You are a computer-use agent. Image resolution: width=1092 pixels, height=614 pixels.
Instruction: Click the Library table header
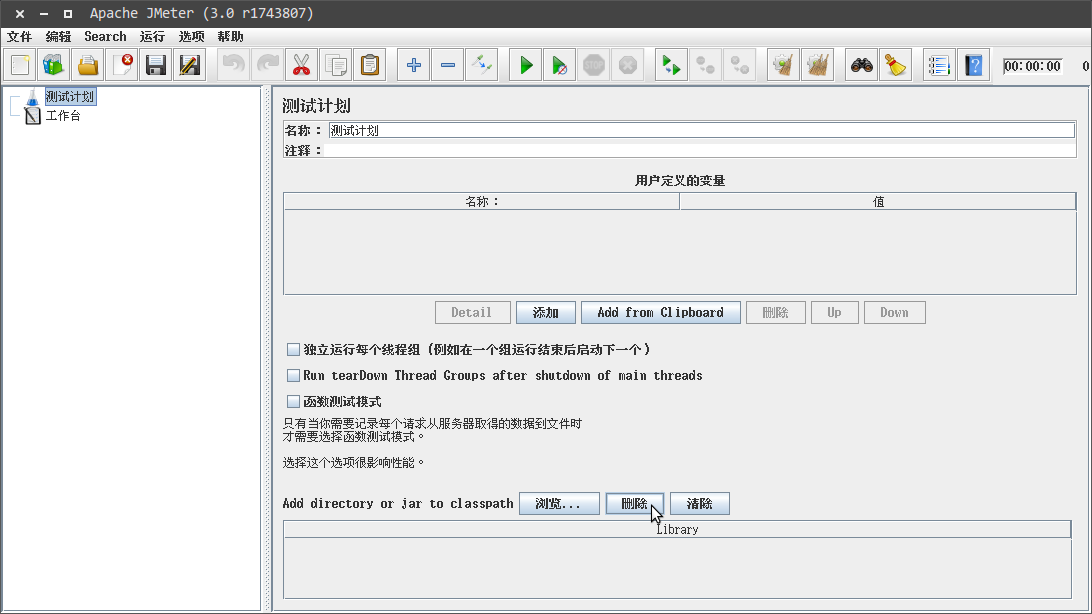click(677, 529)
